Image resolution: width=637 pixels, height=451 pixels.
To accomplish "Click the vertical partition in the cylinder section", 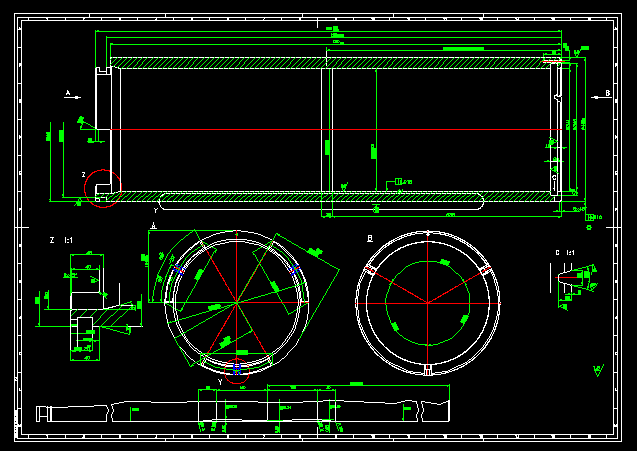I will 326,130.
